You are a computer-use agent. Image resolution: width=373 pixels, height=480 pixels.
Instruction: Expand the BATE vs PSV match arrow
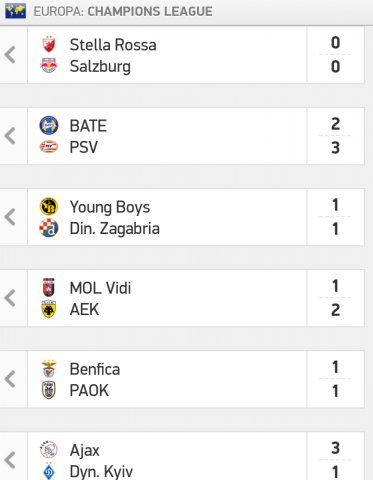[11, 136]
